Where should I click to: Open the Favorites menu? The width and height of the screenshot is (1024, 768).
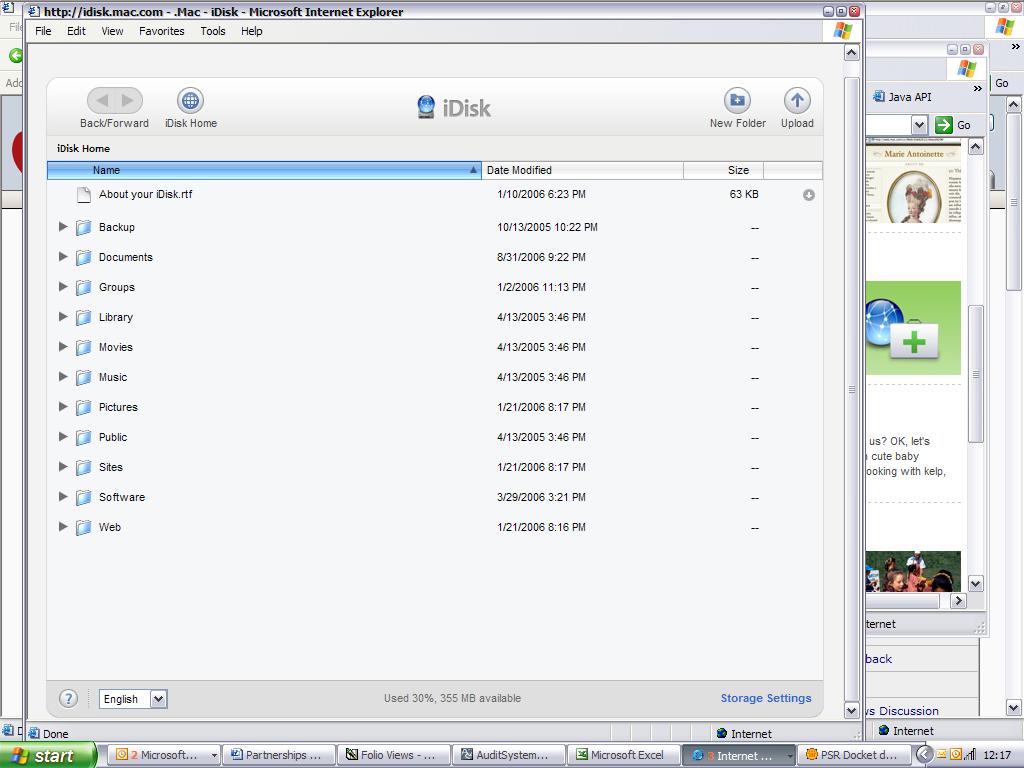click(x=162, y=31)
